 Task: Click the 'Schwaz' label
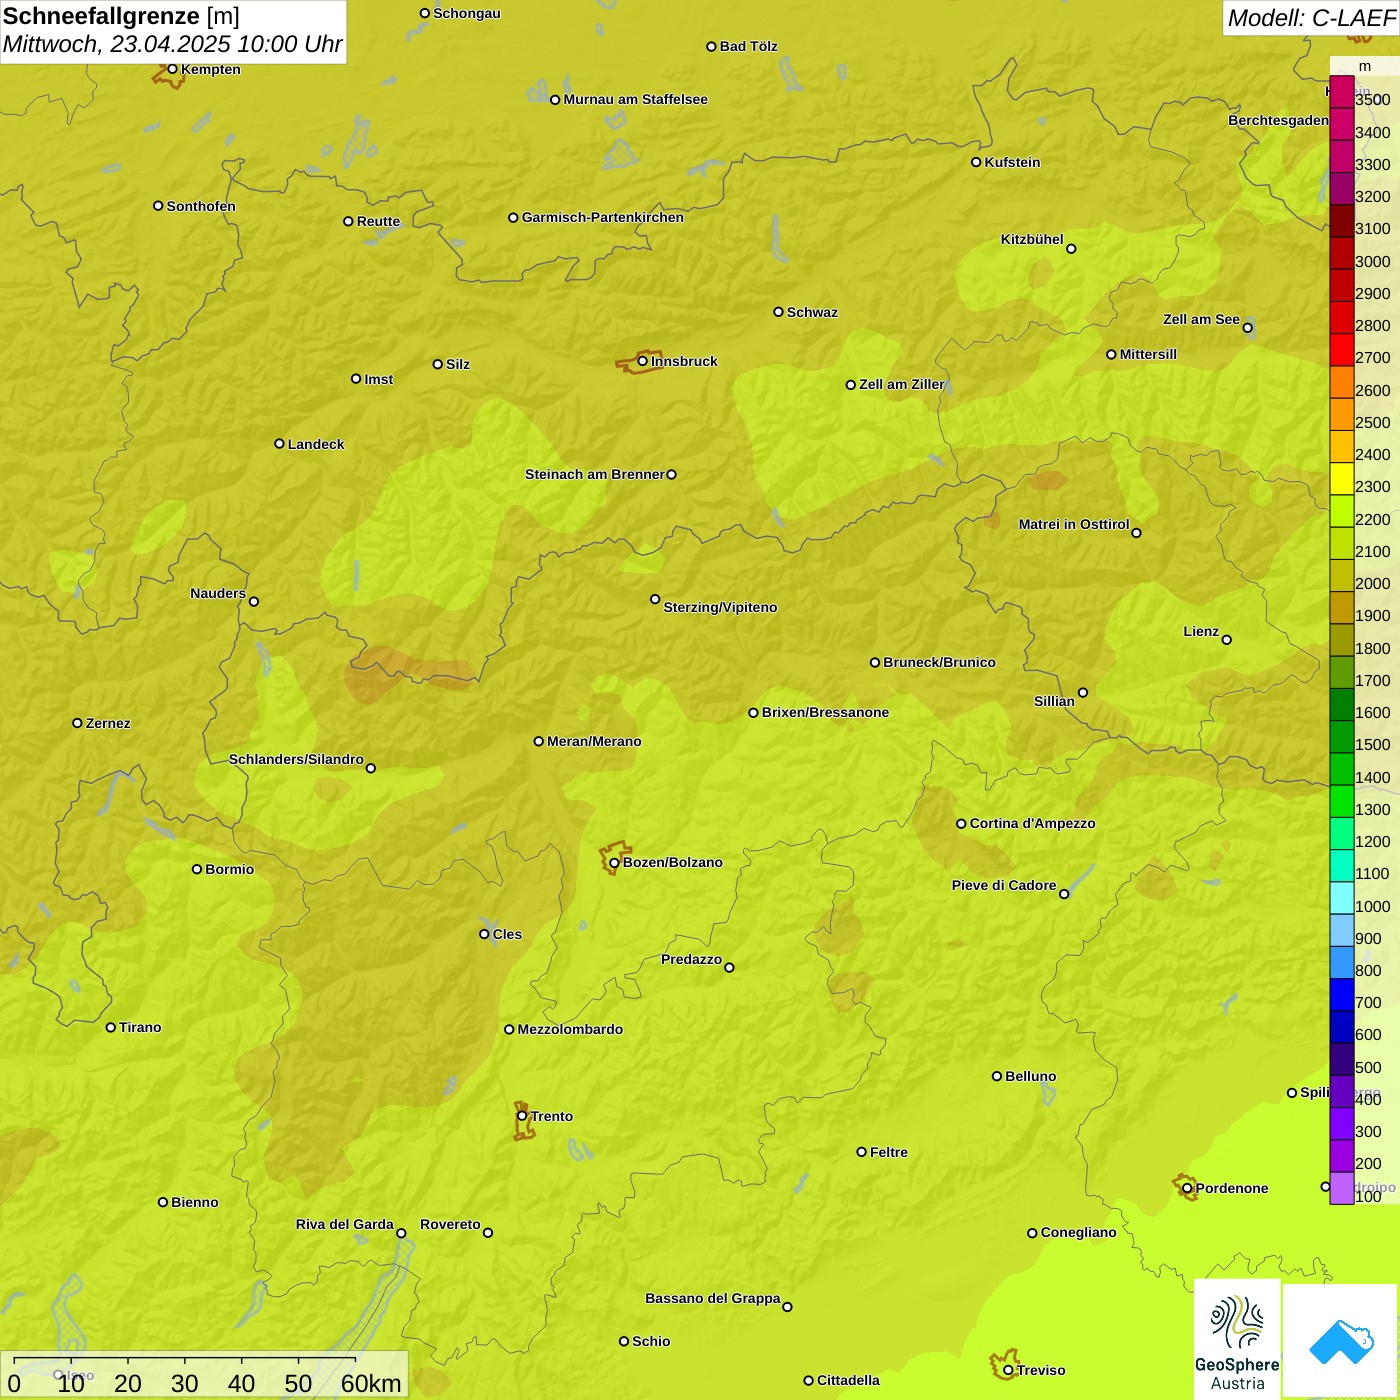(812, 312)
